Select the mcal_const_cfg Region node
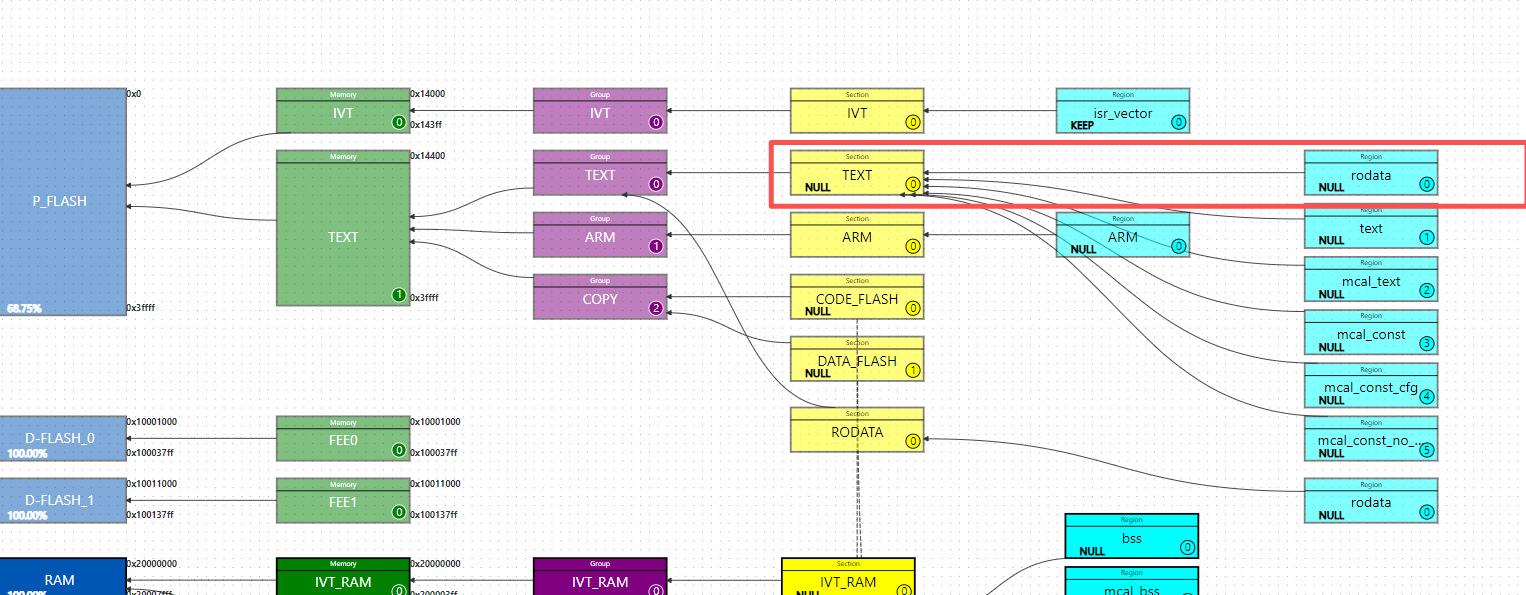Viewport: 1526px width, 595px height. point(1371,385)
